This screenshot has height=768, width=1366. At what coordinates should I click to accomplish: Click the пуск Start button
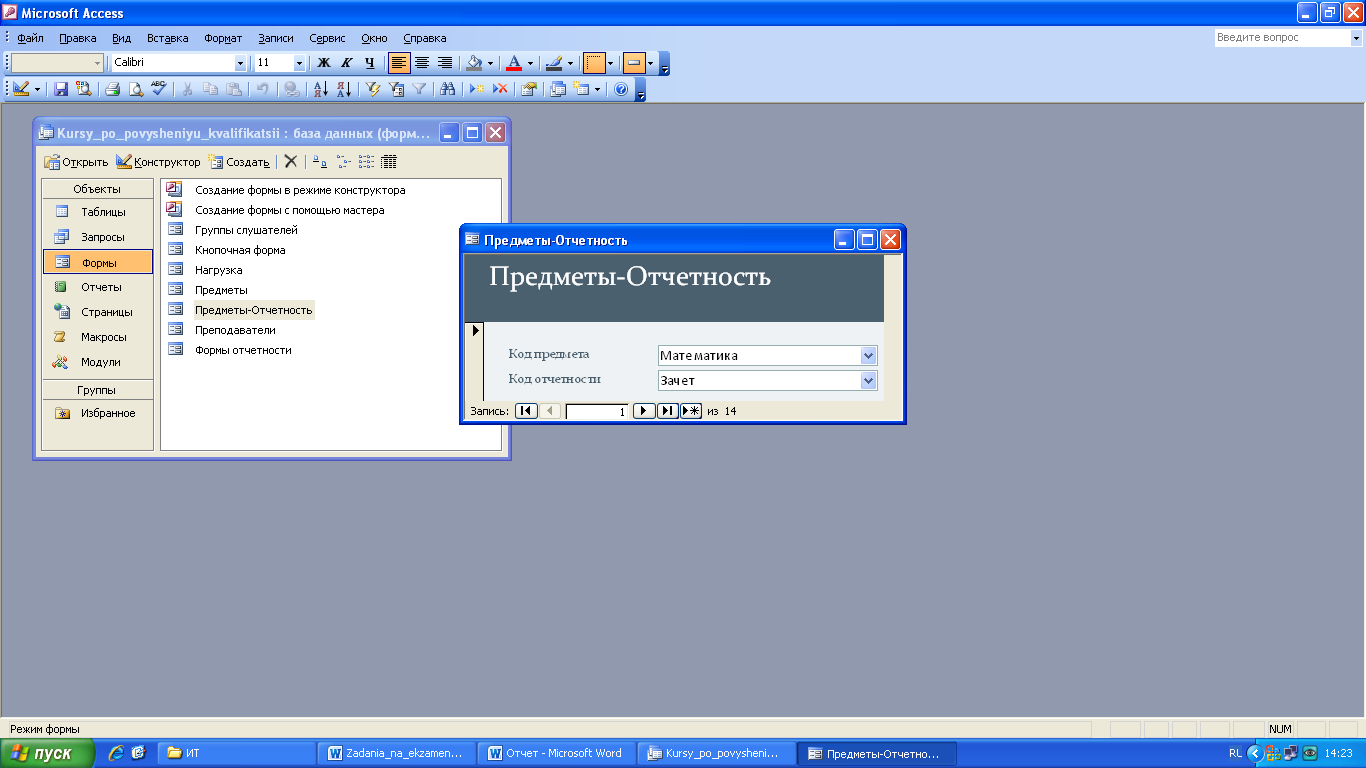tap(47, 753)
